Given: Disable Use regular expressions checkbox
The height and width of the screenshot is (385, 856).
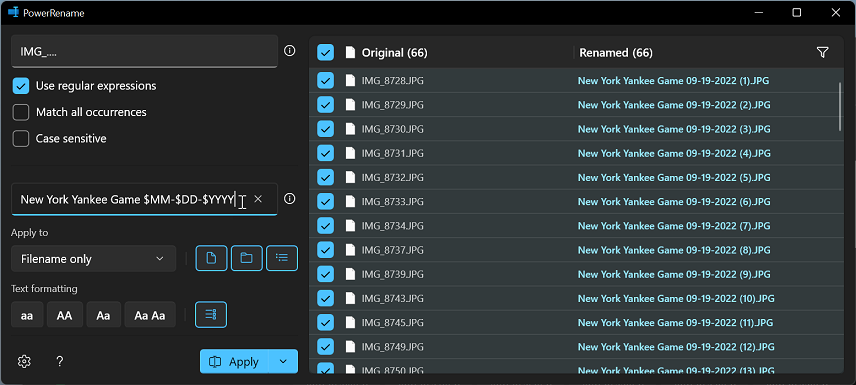Looking at the screenshot, I should (x=21, y=86).
